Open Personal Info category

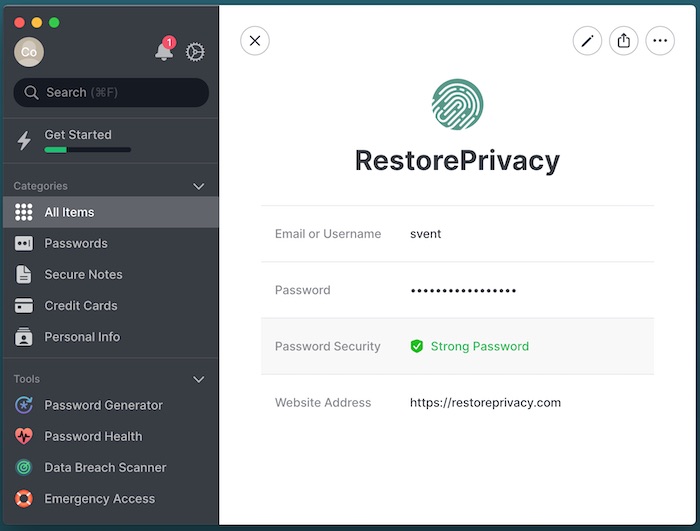pyautogui.click(x=110, y=337)
